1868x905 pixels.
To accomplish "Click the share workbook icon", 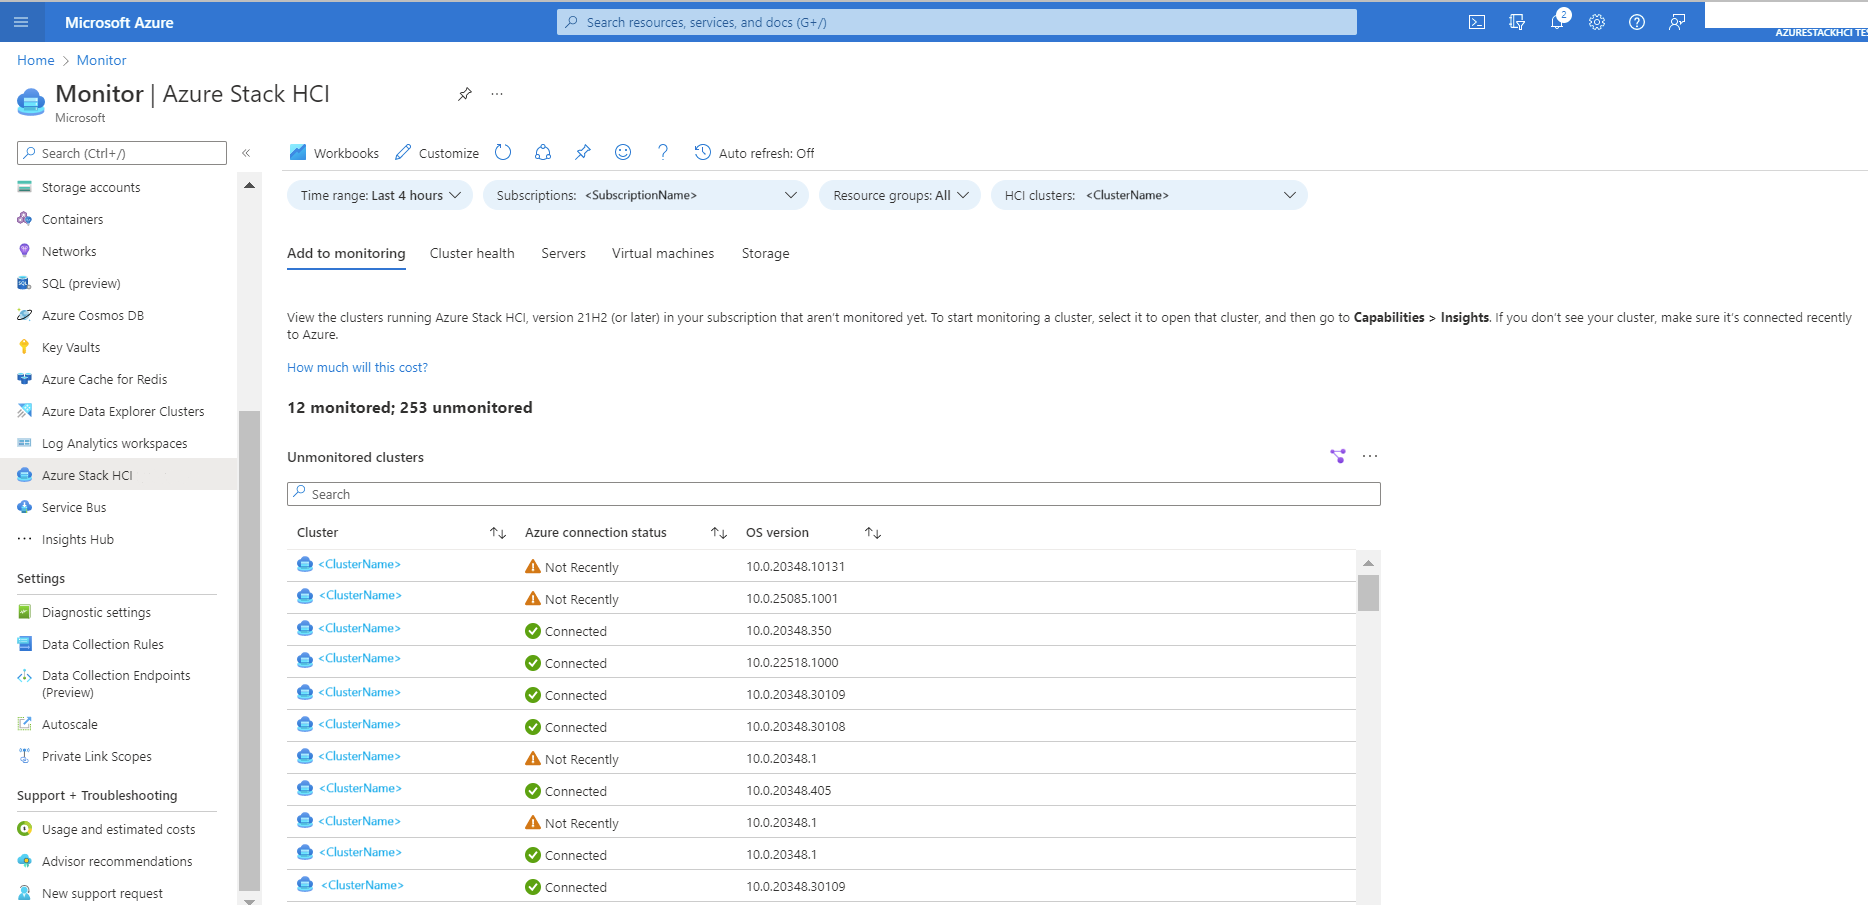I will 543,152.
